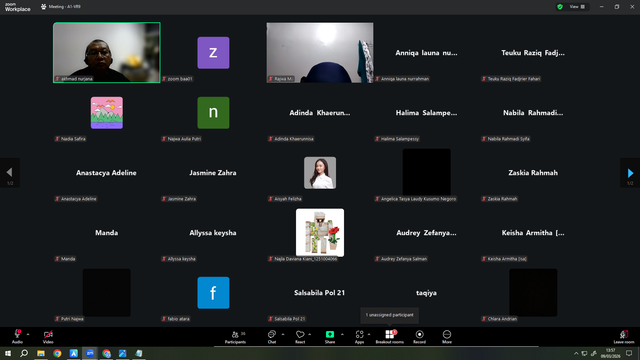
Task: Select fabio atara blue f avatar
Action: (213, 293)
